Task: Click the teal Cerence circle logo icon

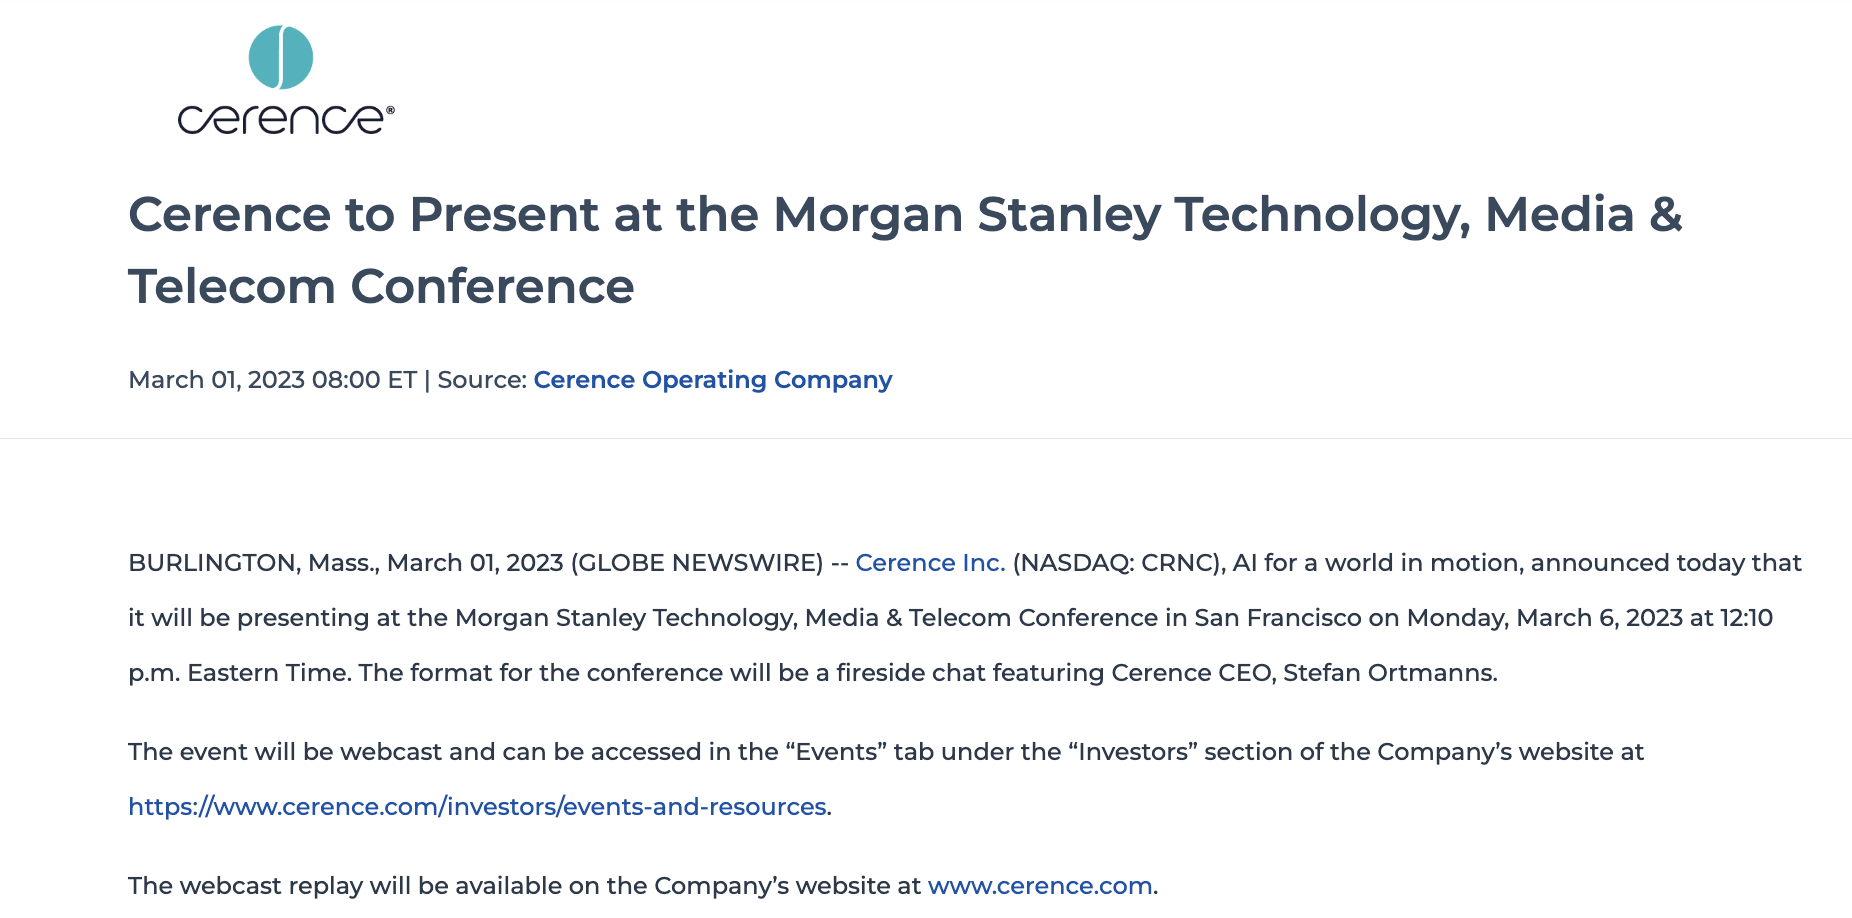Action: (281, 57)
